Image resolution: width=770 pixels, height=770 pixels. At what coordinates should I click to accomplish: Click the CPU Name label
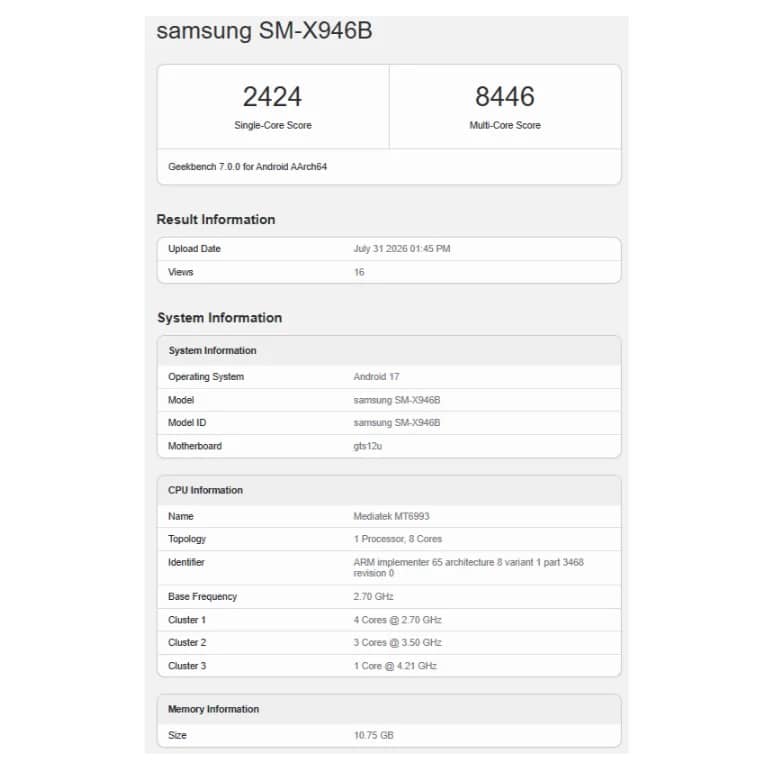pyautogui.click(x=181, y=516)
